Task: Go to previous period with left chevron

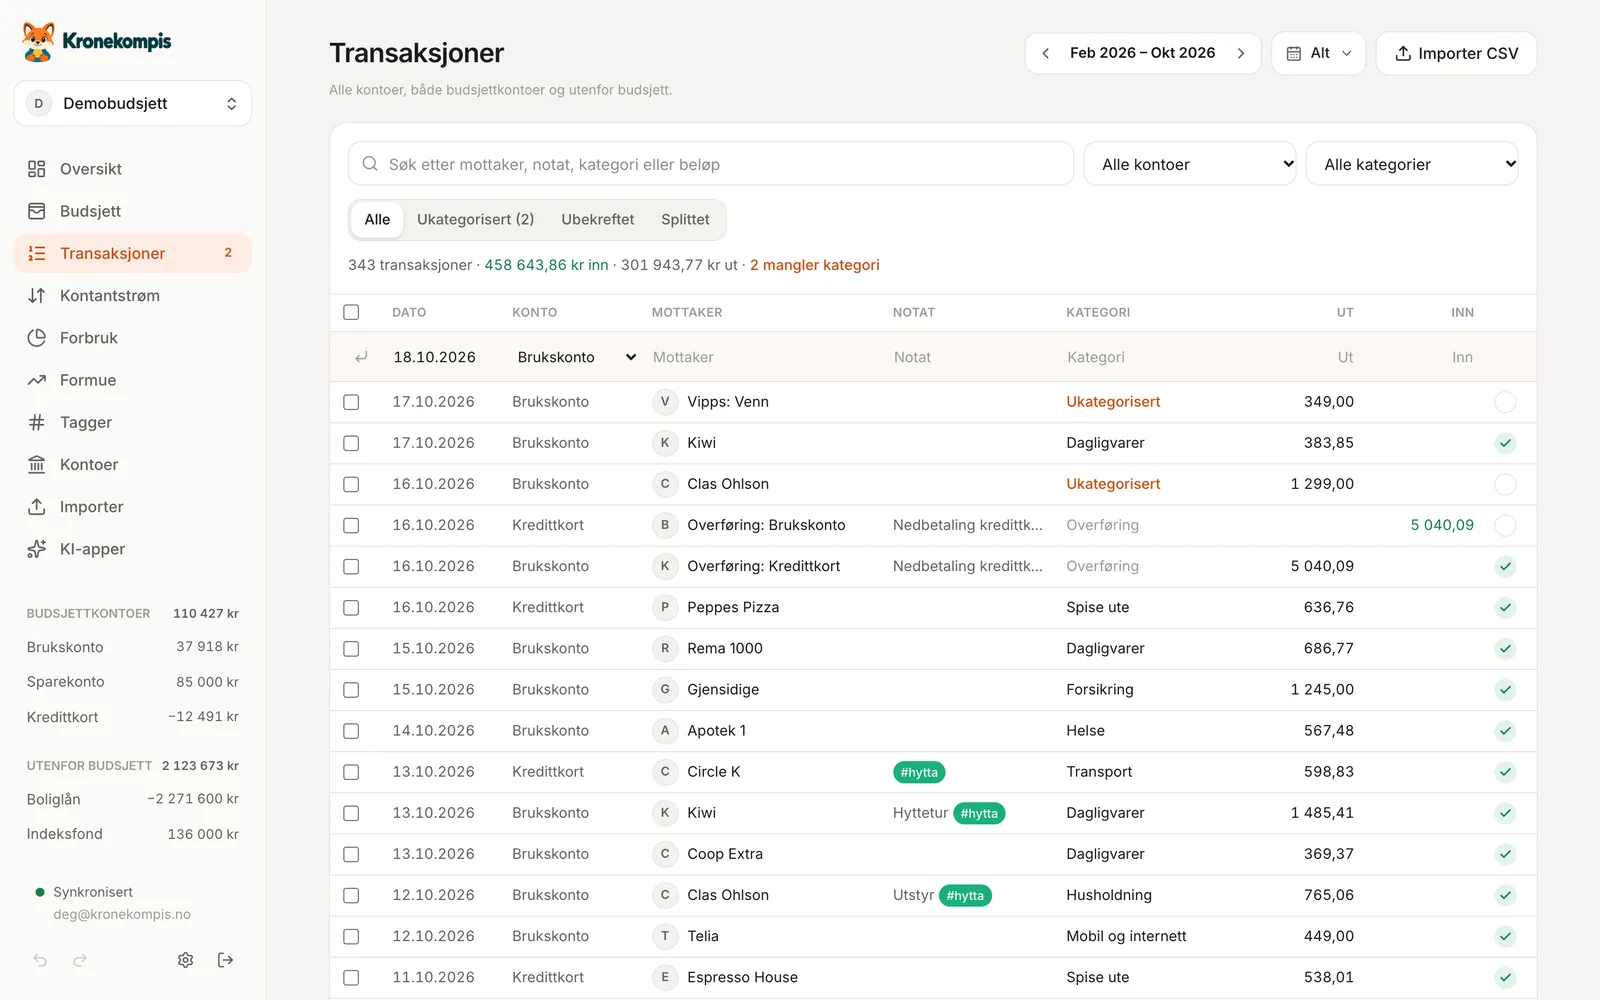Action: (x=1045, y=53)
